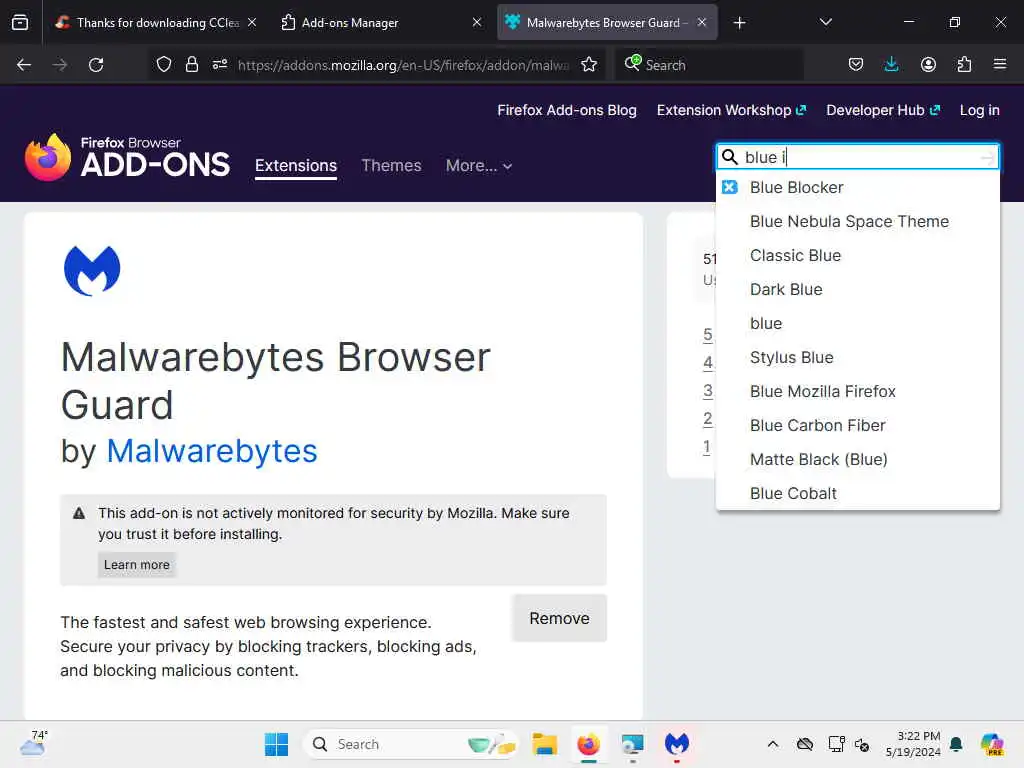This screenshot has height=768, width=1024.
Task: Open the notifications bell in tray
Action: pyautogui.click(x=956, y=744)
